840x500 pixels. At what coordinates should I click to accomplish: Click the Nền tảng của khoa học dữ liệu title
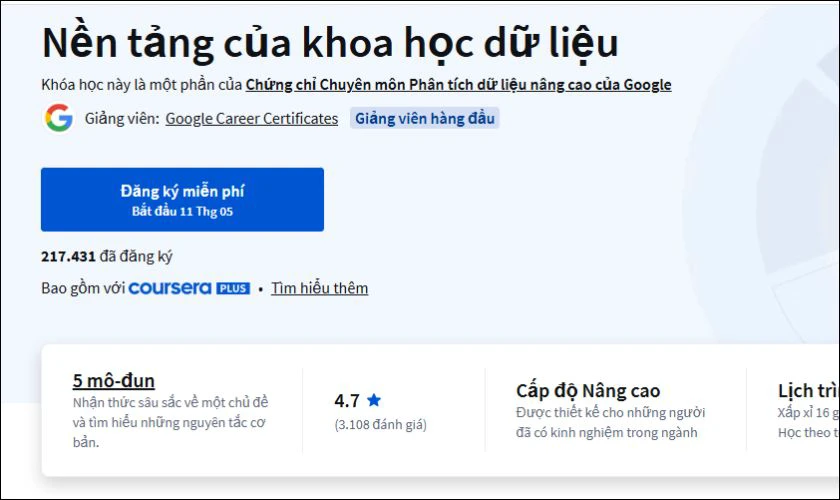[330, 43]
